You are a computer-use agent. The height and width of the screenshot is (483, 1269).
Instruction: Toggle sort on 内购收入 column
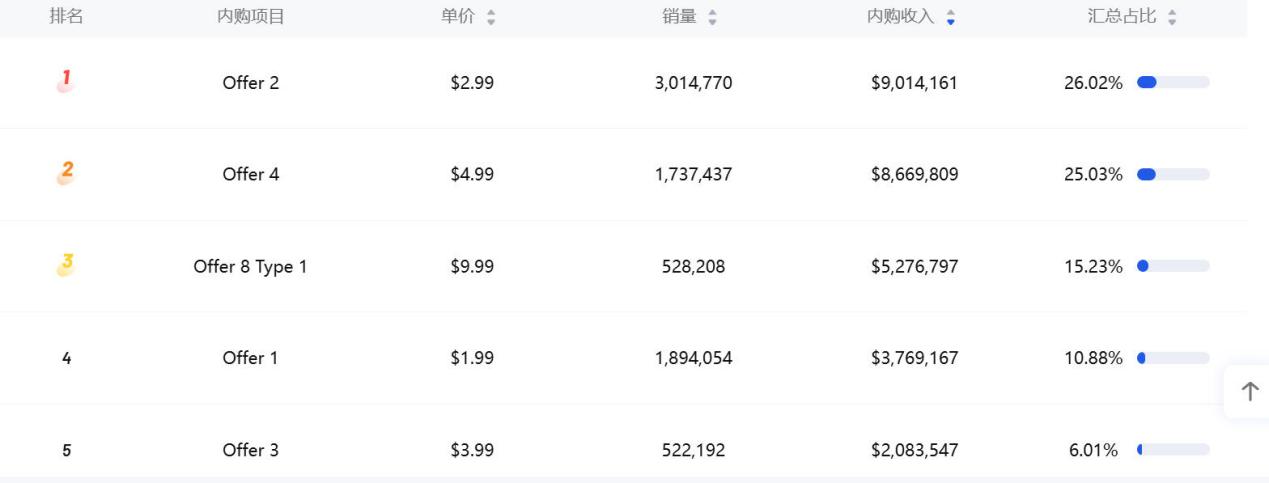coord(950,17)
